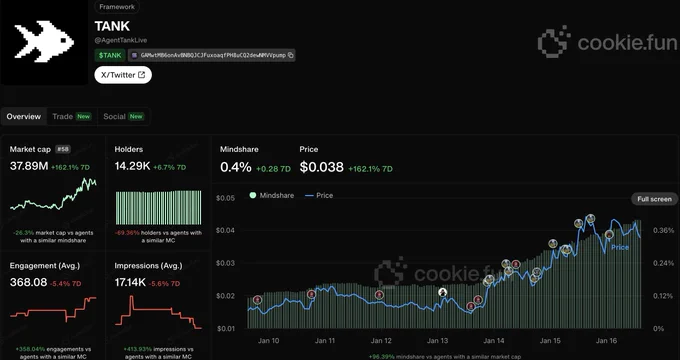The height and width of the screenshot is (360, 680).
Task: Click the +96.39% mindshare comparison note
Action: pyautogui.click(x=445, y=357)
